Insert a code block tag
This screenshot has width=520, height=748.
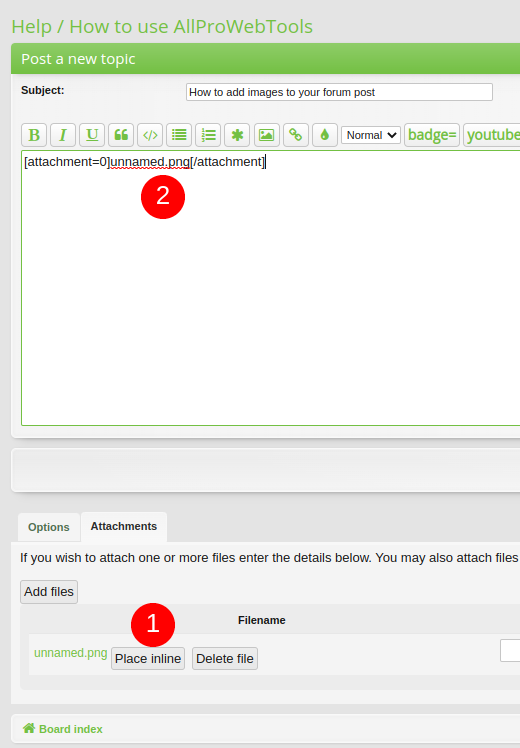[150, 135]
